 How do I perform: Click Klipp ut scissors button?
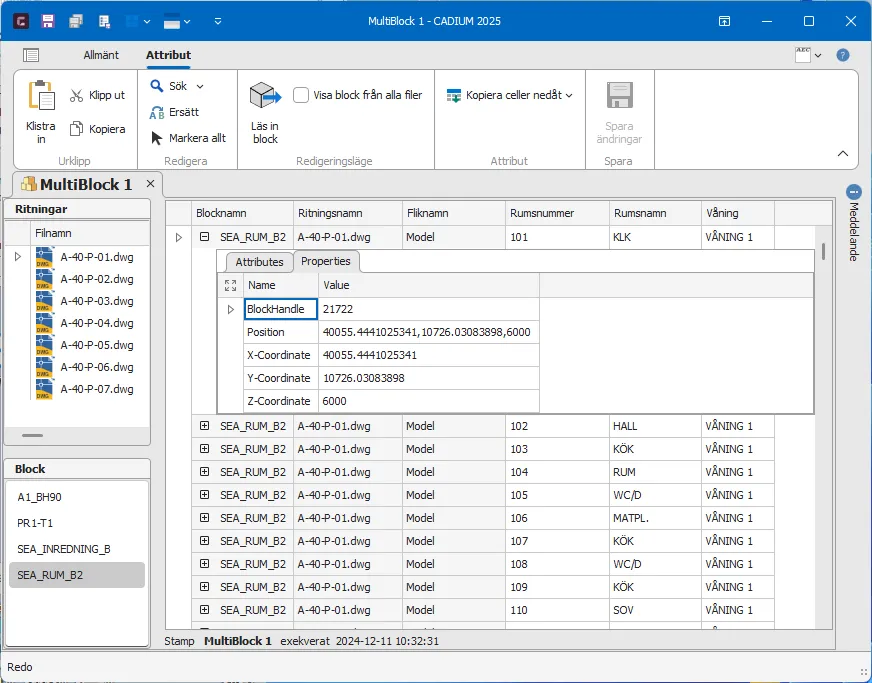click(x=97, y=95)
